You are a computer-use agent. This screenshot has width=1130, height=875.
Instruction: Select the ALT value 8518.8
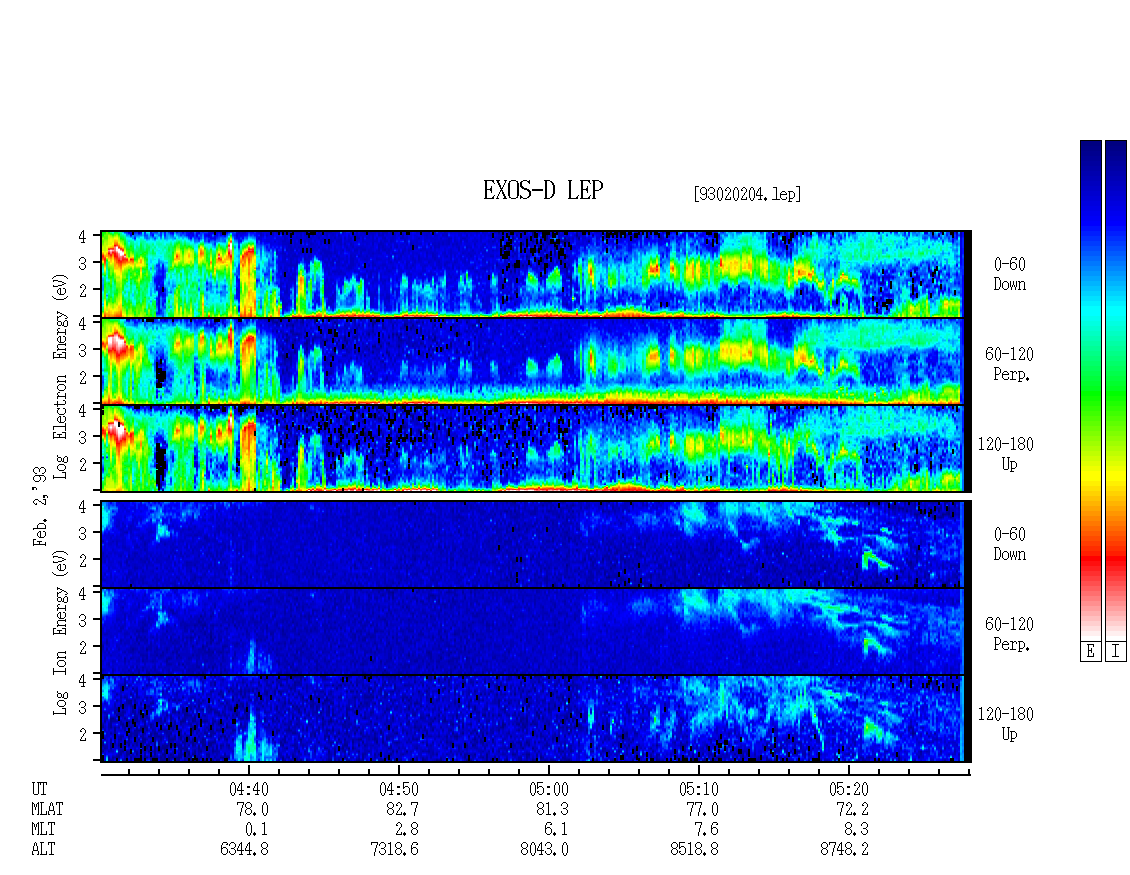pos(694,850)
